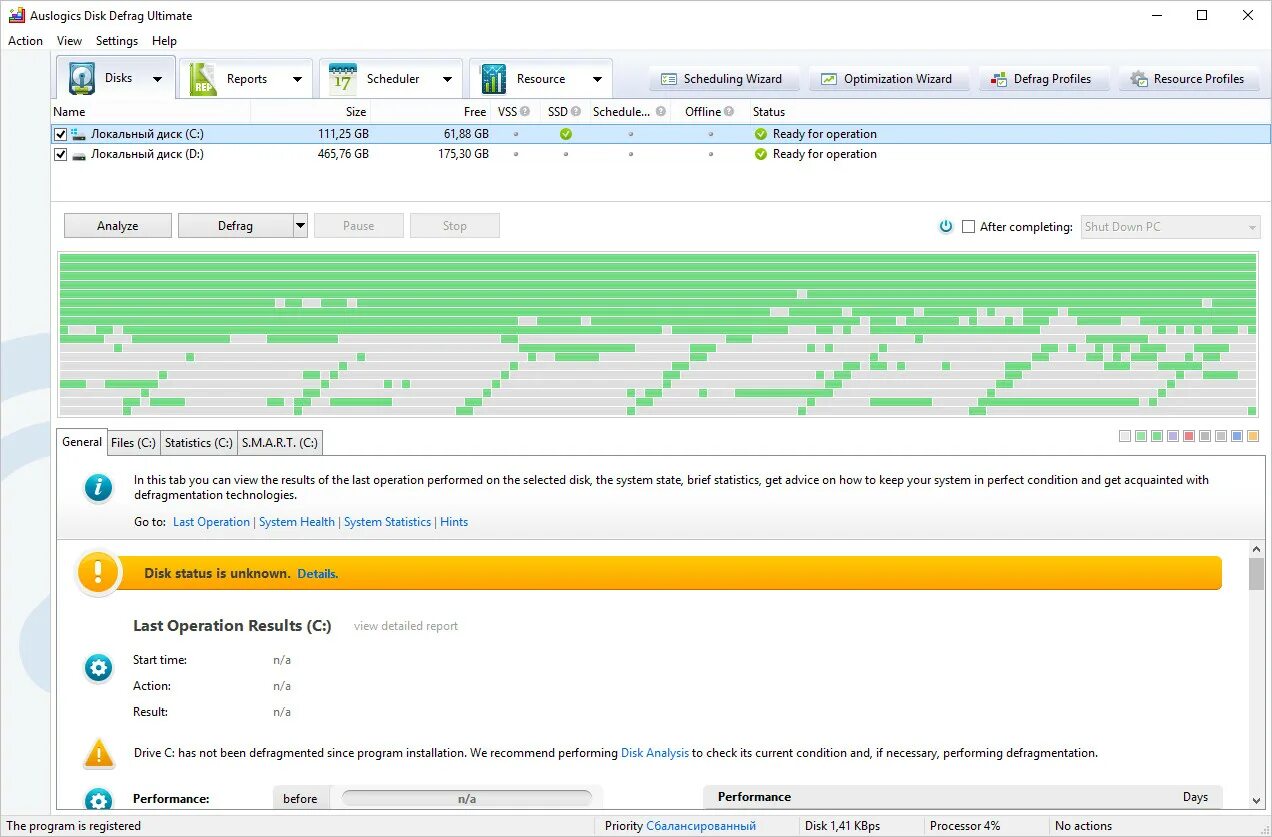Select the General tab

pos(82,441)
